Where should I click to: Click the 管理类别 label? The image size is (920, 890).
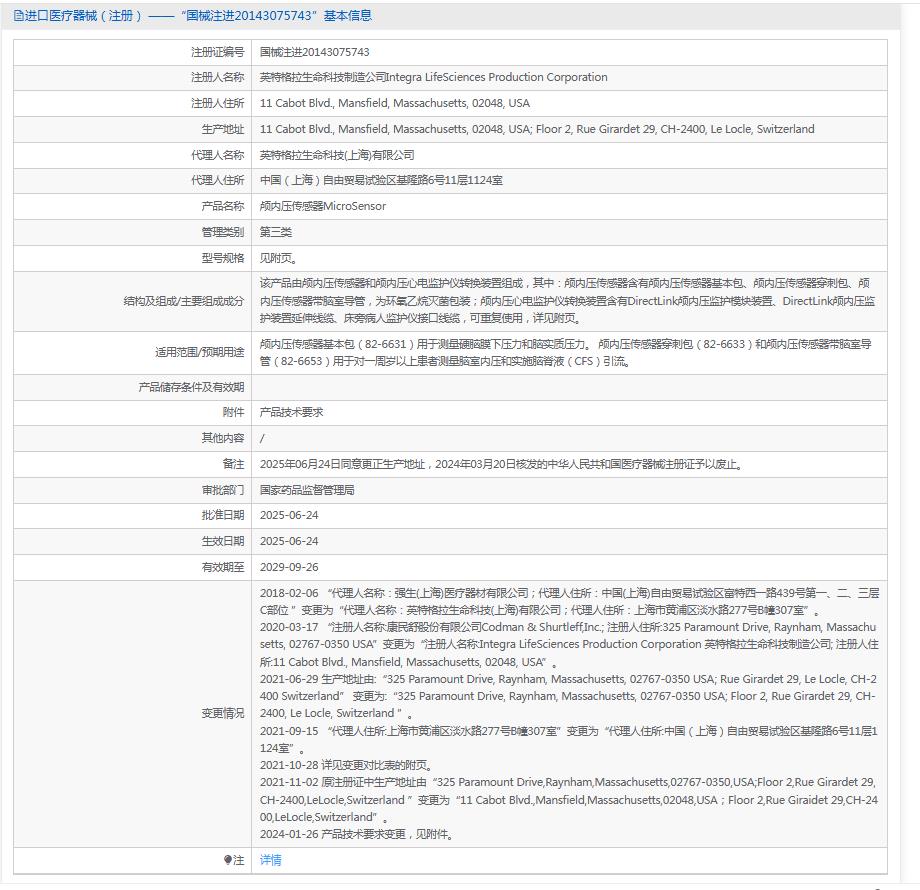pyautogui.click(x=223, y=232)
